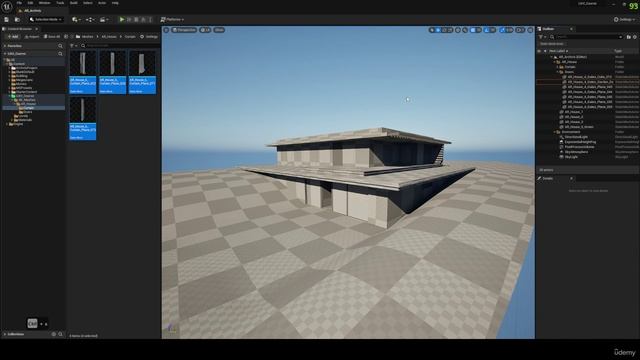The height and width of the screenshot is (360, 640).
Task: Open the Settings menu in the top-right toolbar
Action: 624,19
